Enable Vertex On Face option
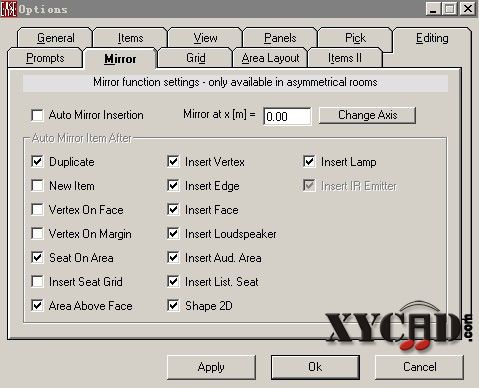This screenshot has width=479, height=388. click(37, 210)
